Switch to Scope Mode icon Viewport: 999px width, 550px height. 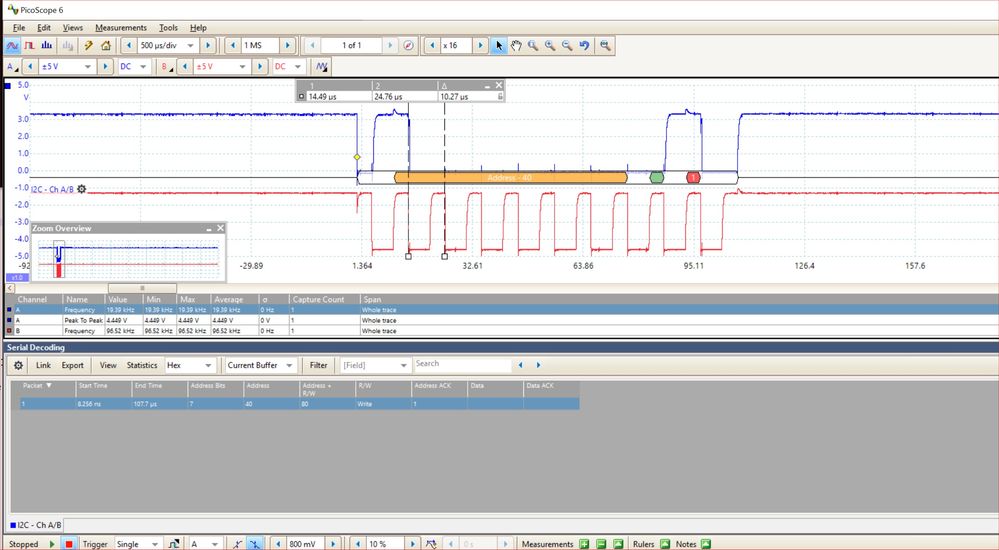[x=12, y=46]
